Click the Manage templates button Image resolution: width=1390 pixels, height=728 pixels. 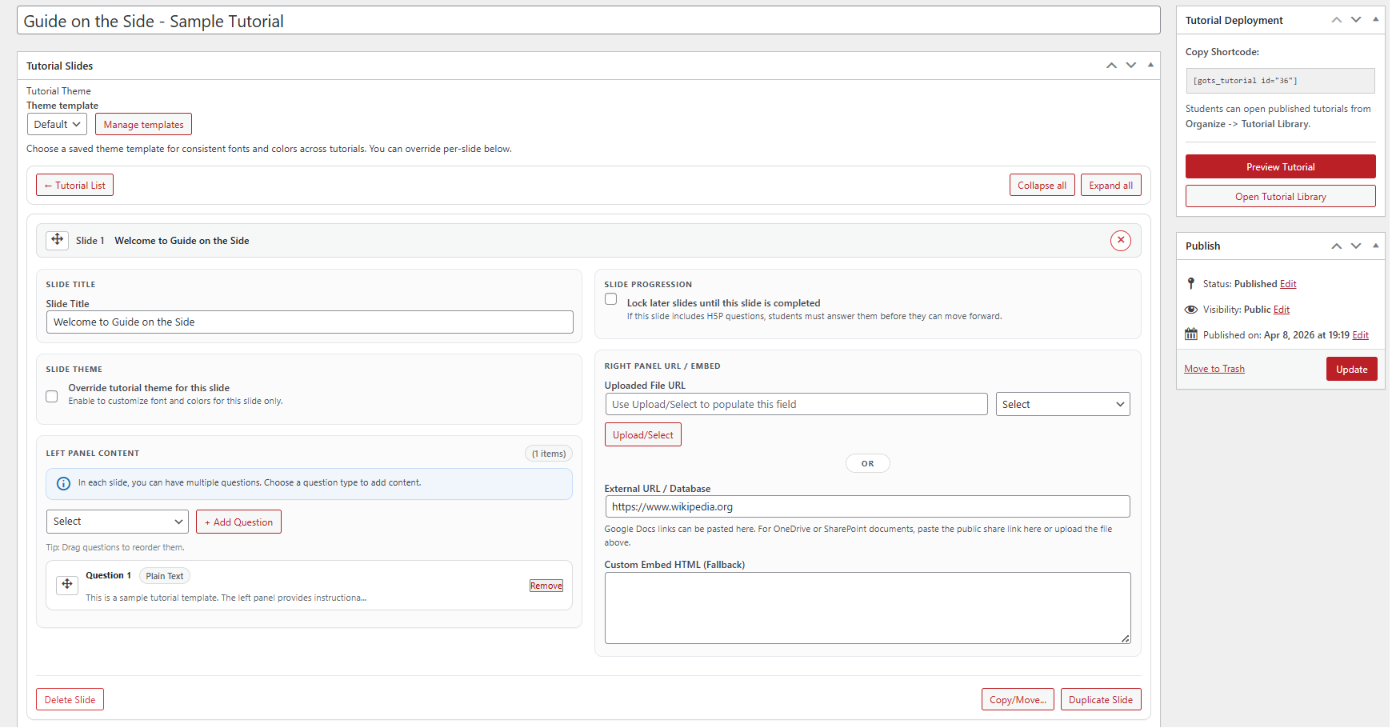click(143, 125)
